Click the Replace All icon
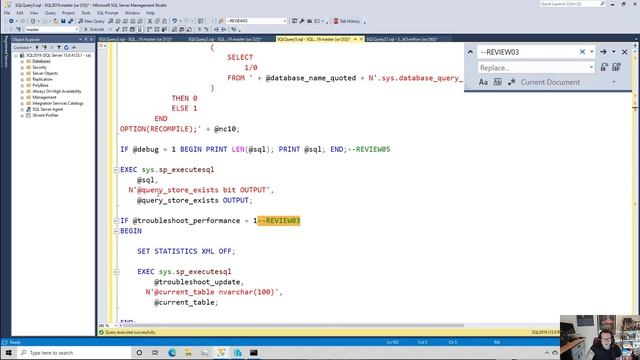Screen dimensions: 640x360 616,67
